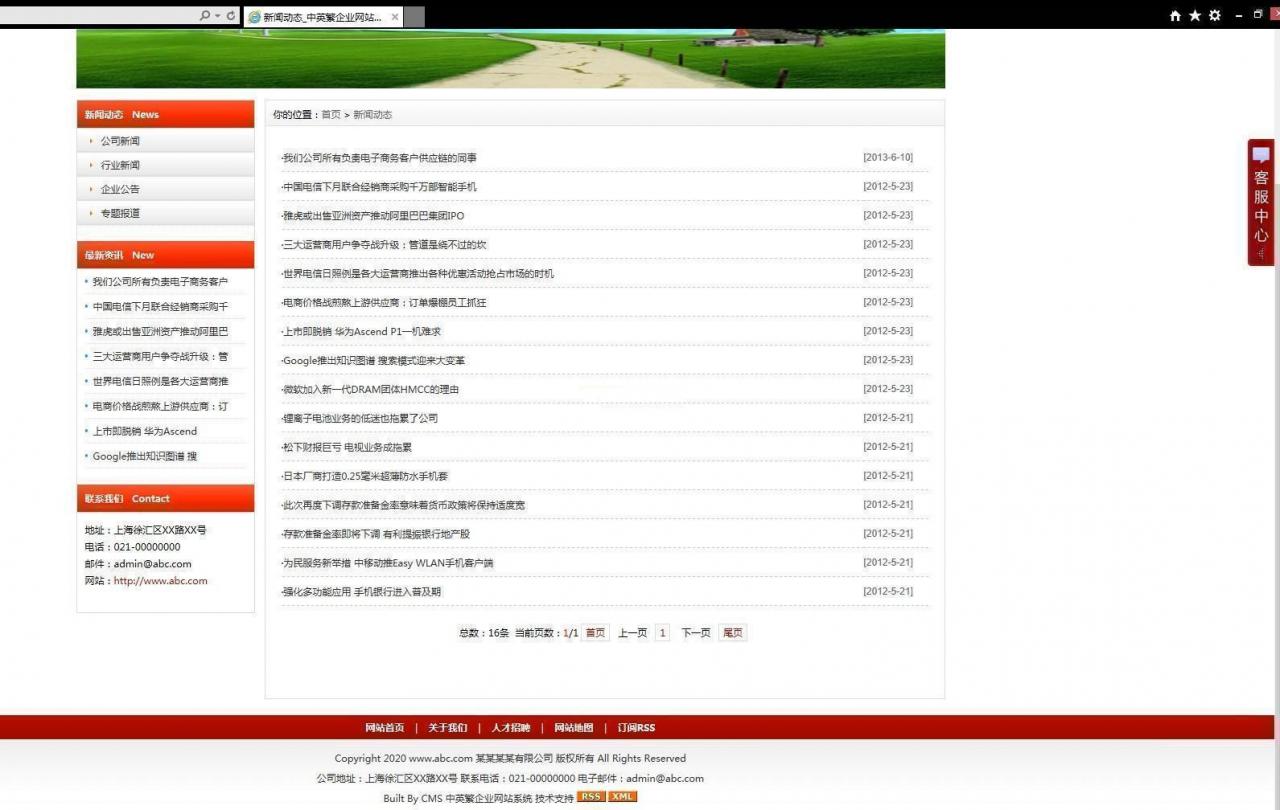1280x810 pixels.
Task: Open article 此次再度下调存款准备金率
Action: [x=404, y=506]
